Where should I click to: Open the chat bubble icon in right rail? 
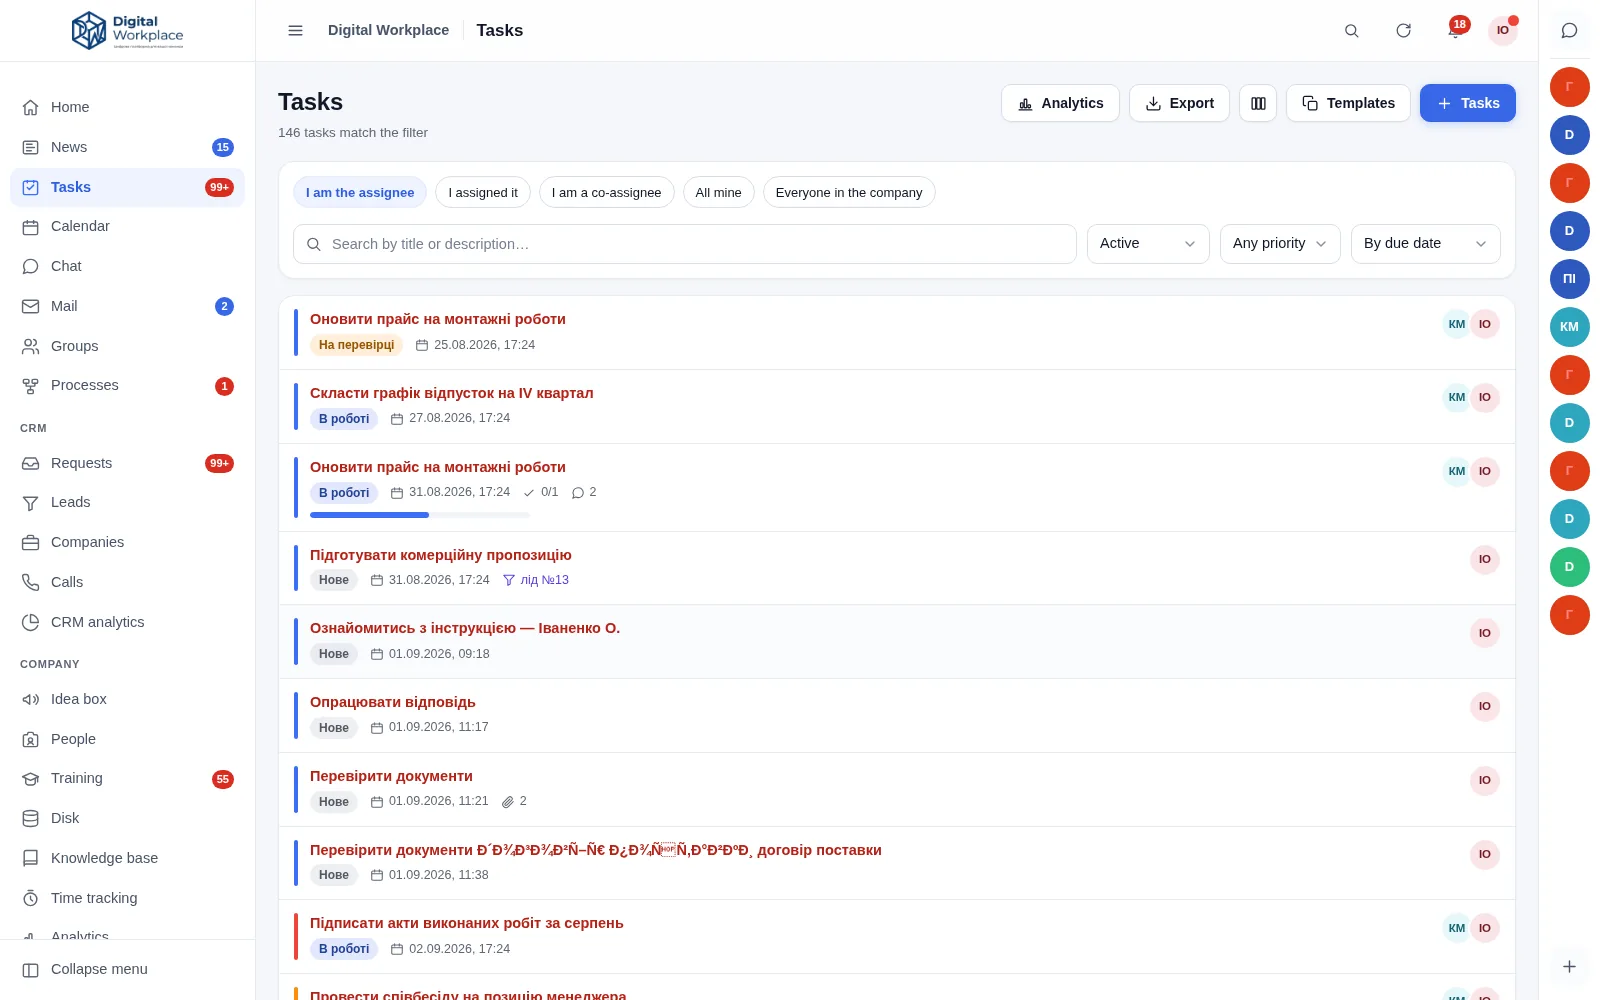1570,31
